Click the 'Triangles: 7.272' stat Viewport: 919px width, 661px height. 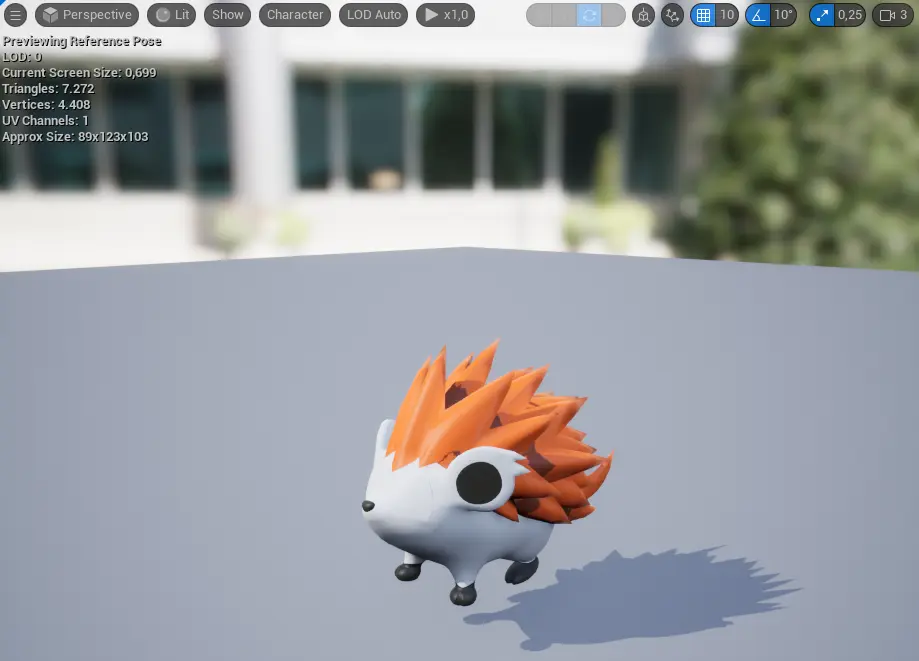click(48, 88)
